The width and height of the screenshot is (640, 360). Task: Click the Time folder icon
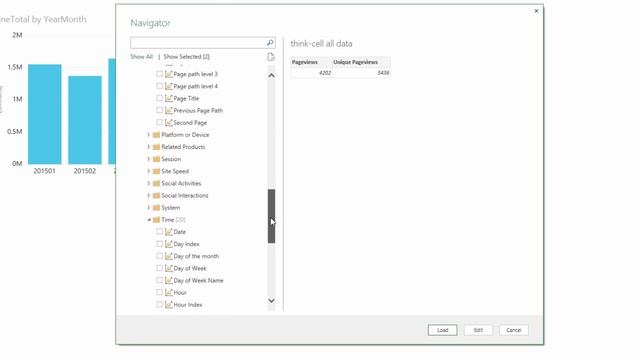pos(156,220)
